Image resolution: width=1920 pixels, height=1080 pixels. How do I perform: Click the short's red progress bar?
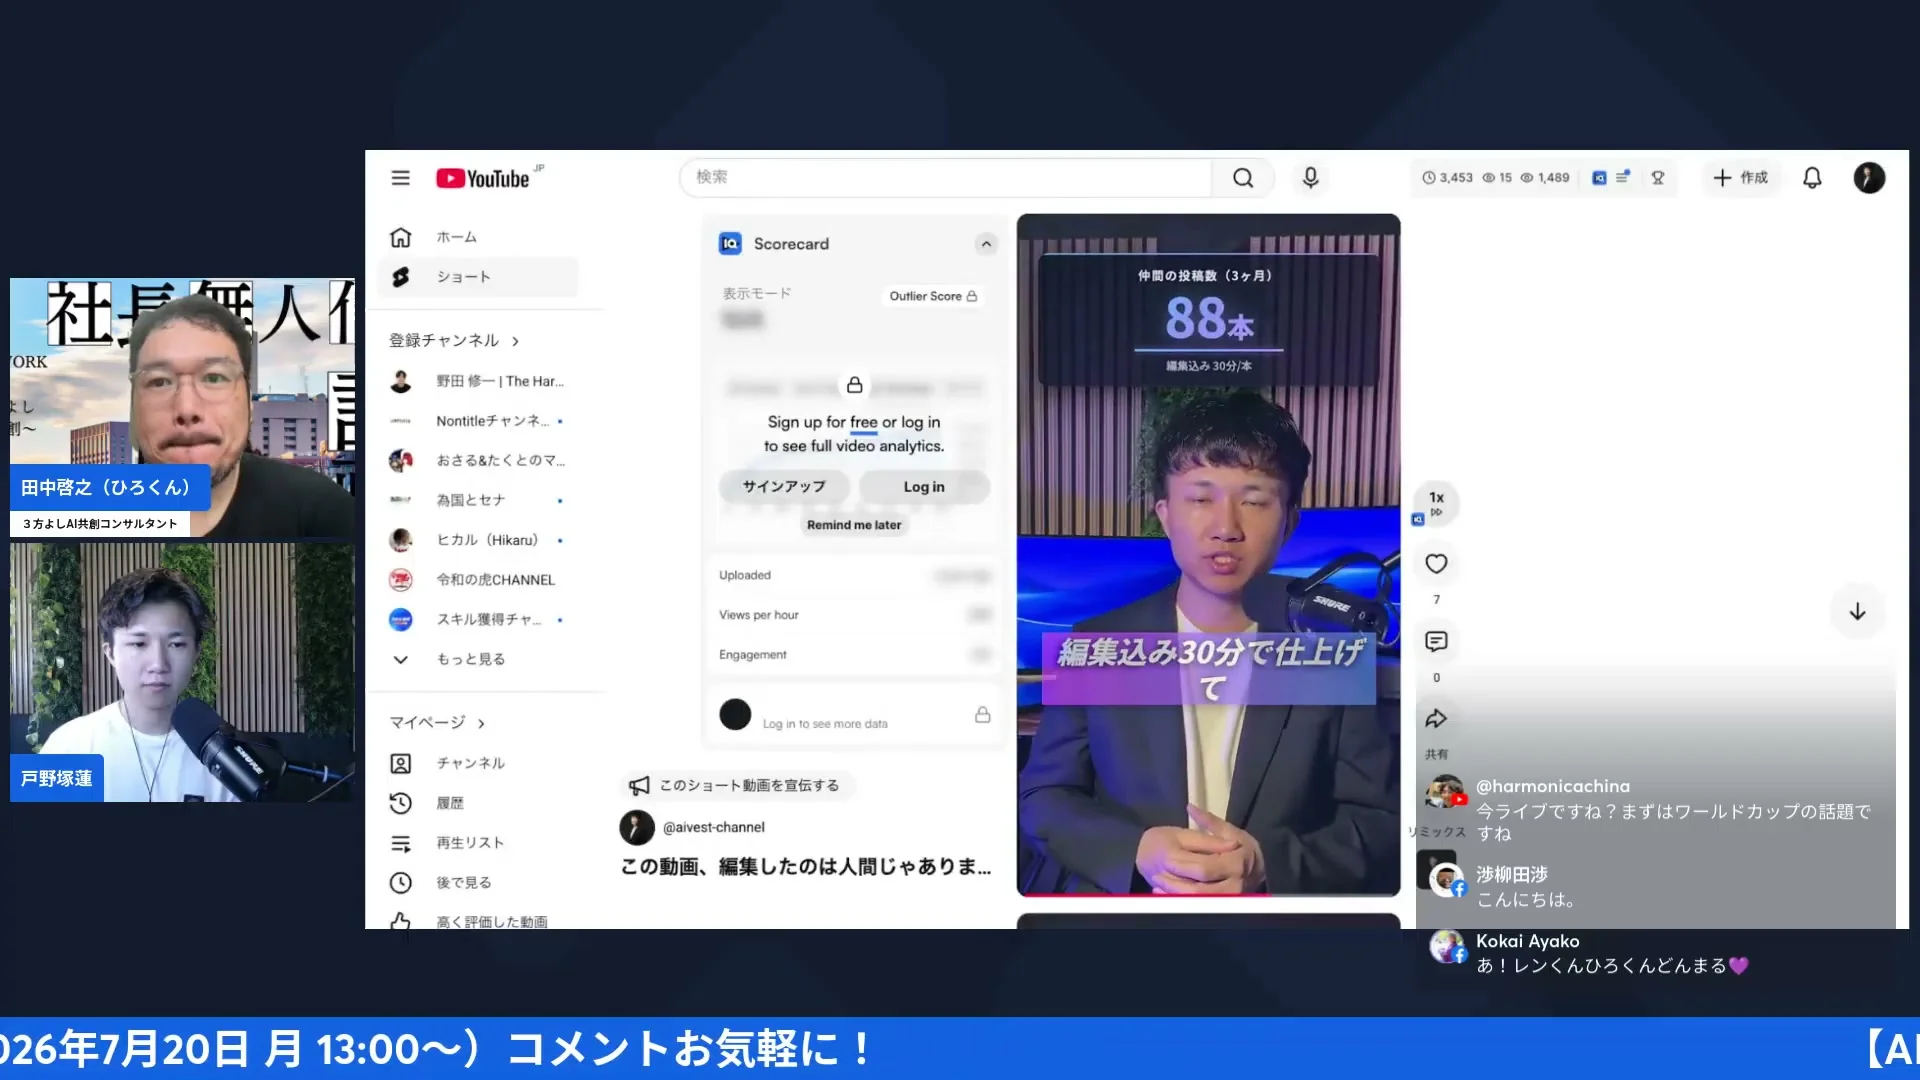1208,895
